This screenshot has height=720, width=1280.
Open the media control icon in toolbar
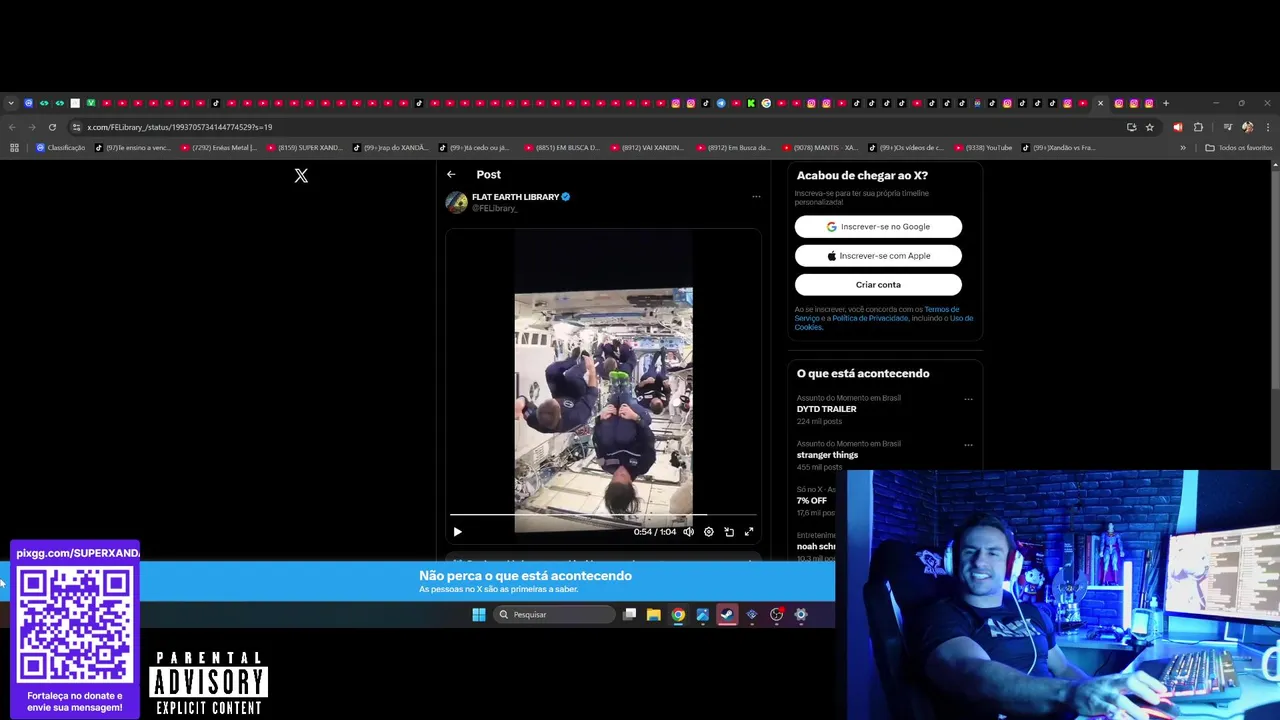1227,127
